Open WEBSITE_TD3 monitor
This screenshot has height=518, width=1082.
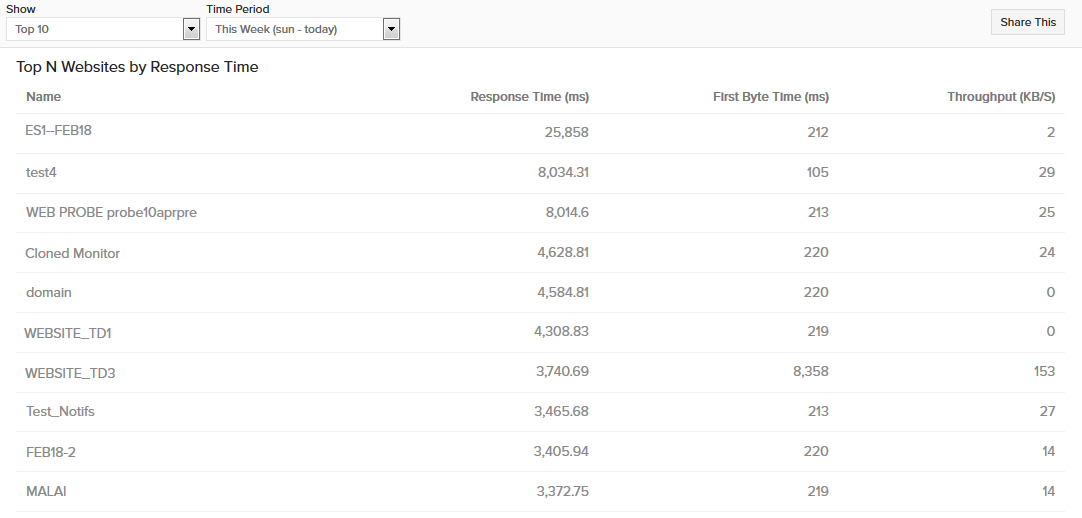pyautogui.click(x=70, y=373)
